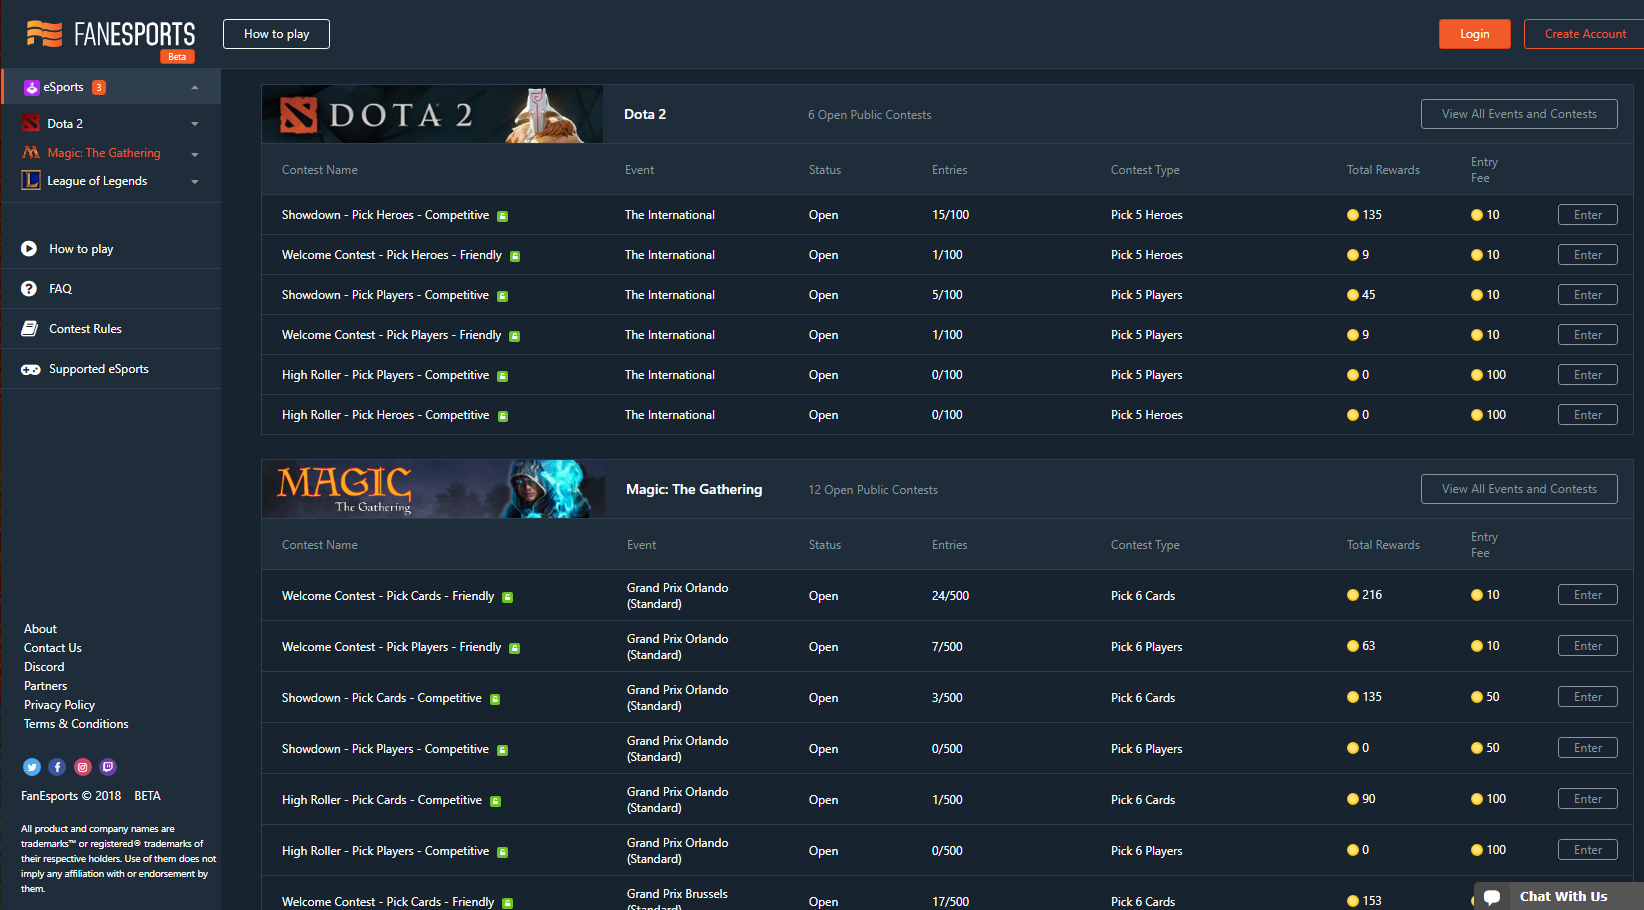The width and height of the screenshot is (1644, 910).
Task: Click Enter for Dota High Roller Pick Players Competitive
Action: click(x=1588, y=375)
